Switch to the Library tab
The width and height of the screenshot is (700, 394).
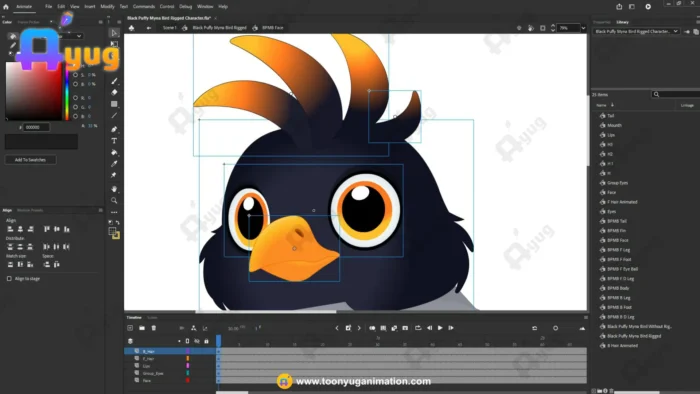tap(622, 22)
